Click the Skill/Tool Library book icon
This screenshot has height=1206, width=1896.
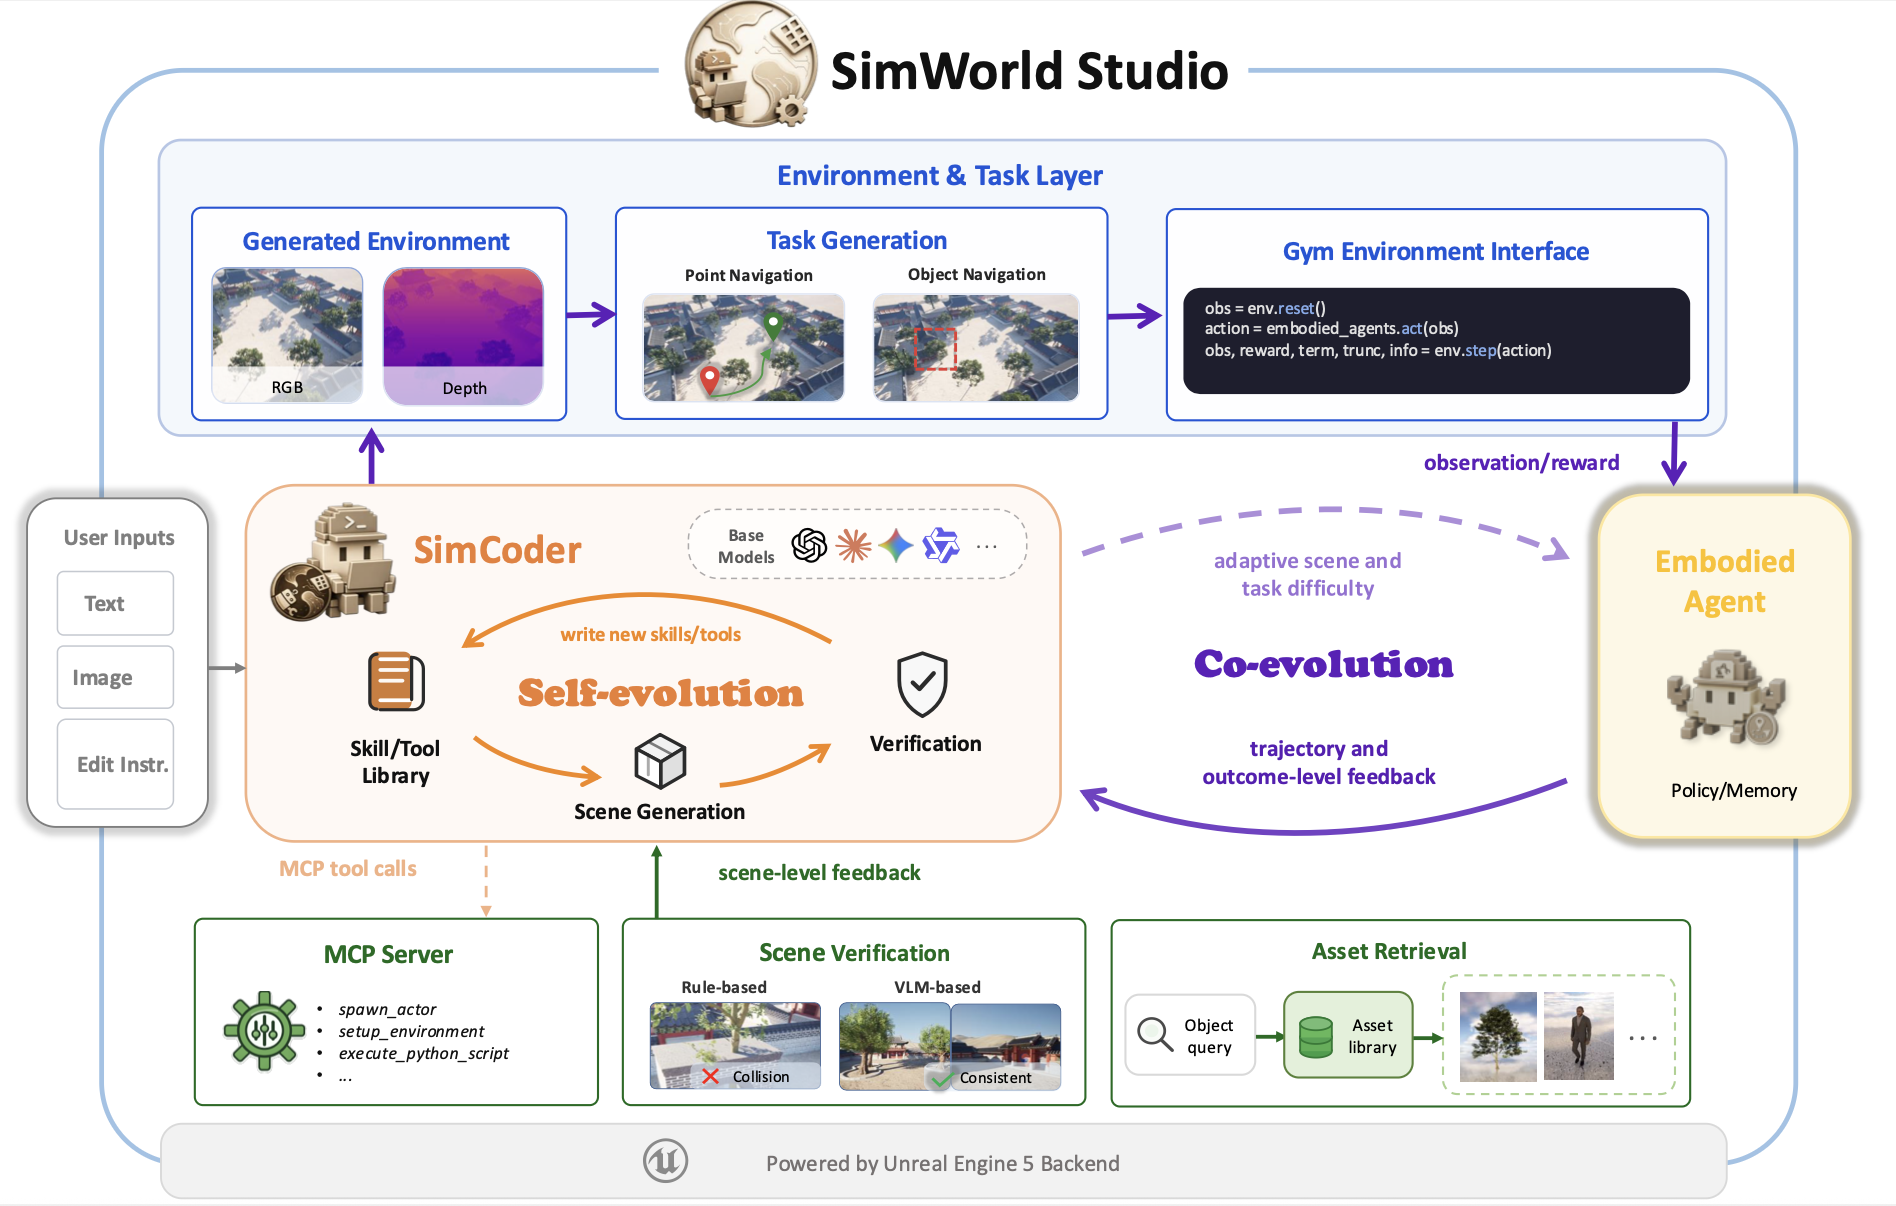coord(396,681)
